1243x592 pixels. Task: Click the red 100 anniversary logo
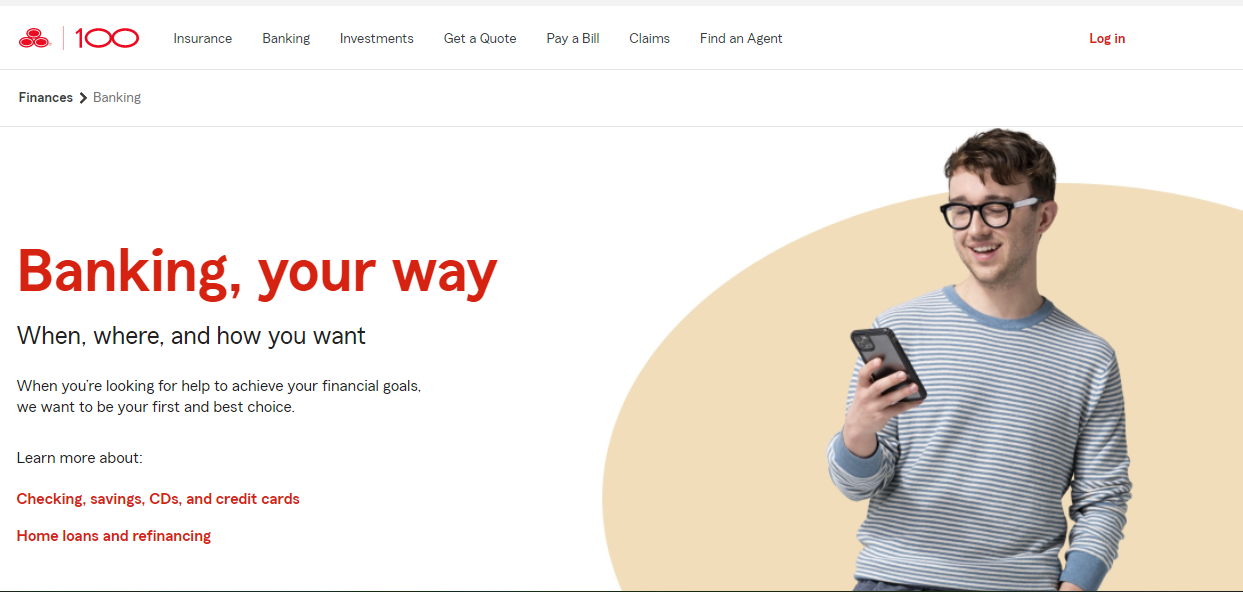tap(107, 38)
